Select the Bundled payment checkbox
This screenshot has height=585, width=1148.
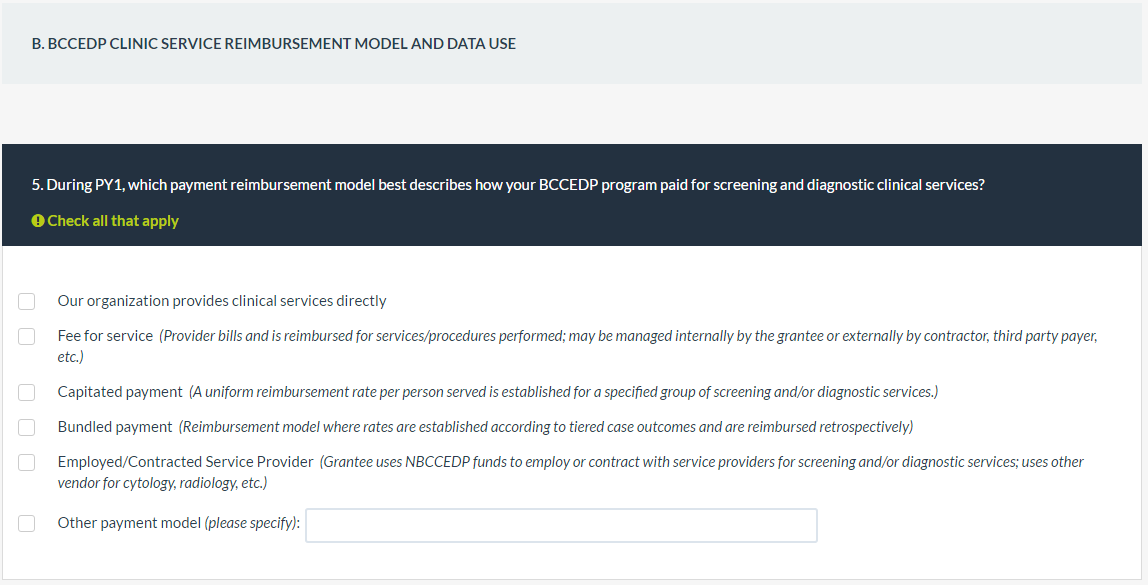[x=27, y=427]
